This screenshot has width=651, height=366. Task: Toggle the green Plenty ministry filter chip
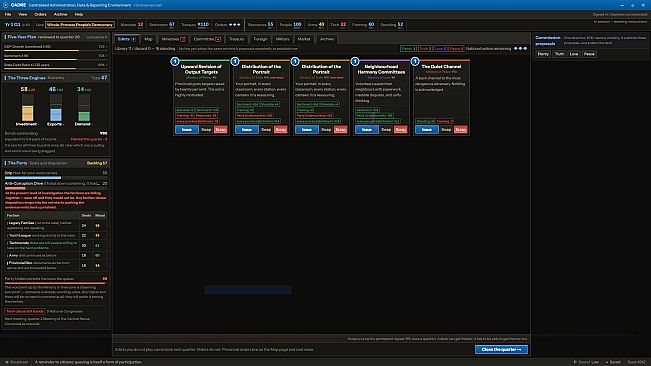pos(408,49)
